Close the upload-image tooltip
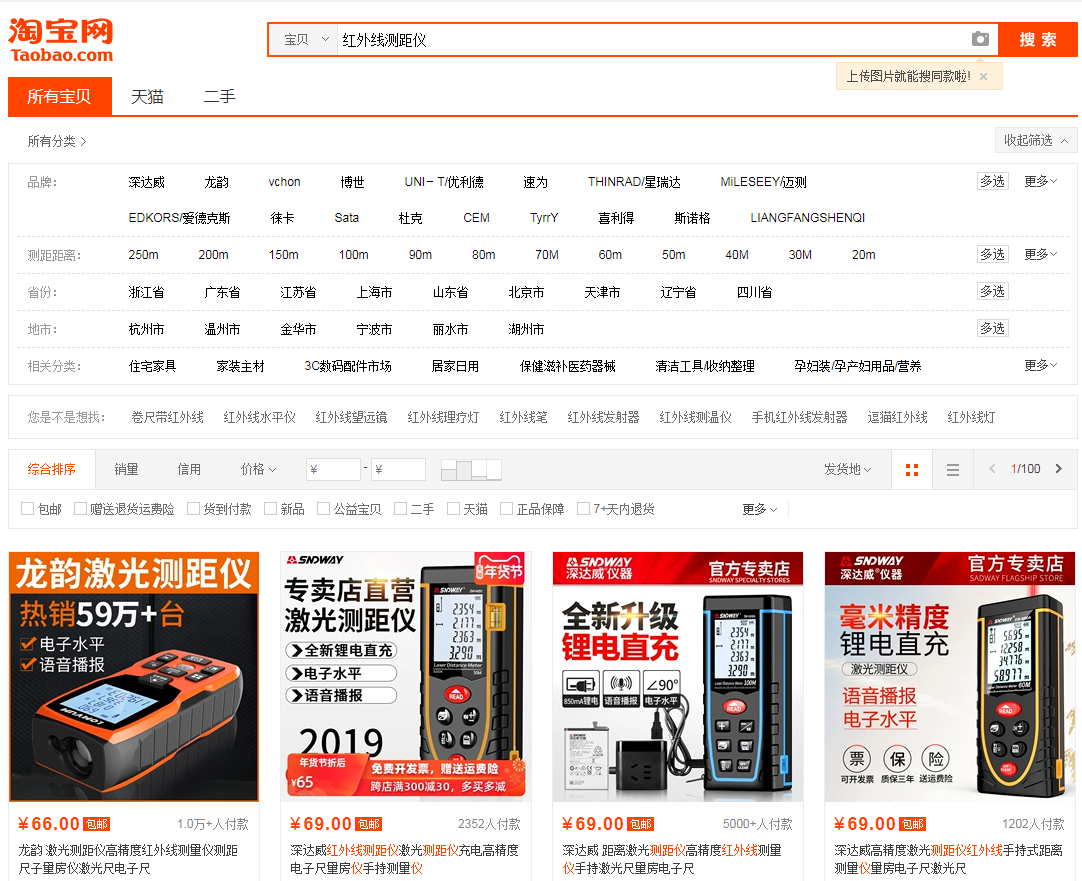The width and height of the screenshot is (1082, 881). coord(983,77)
